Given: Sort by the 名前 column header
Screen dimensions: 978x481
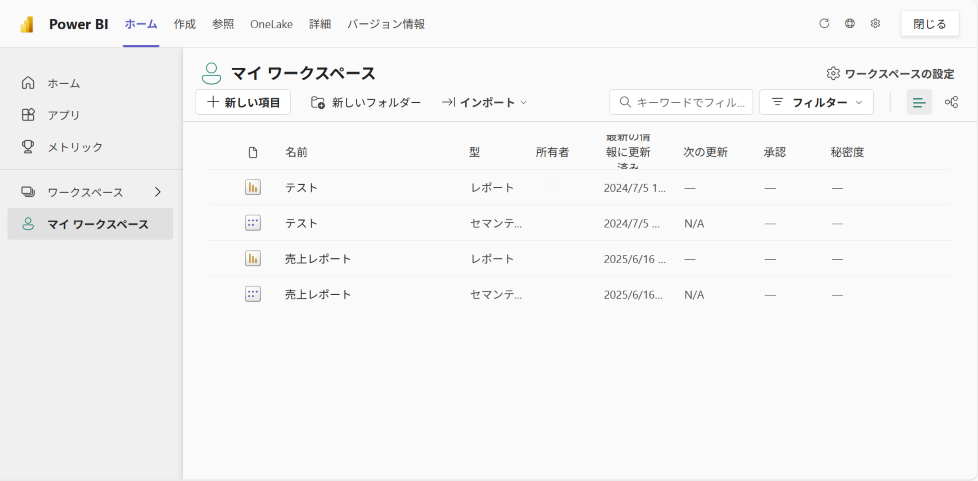Looking at the screenshot, I should point(296,152).
